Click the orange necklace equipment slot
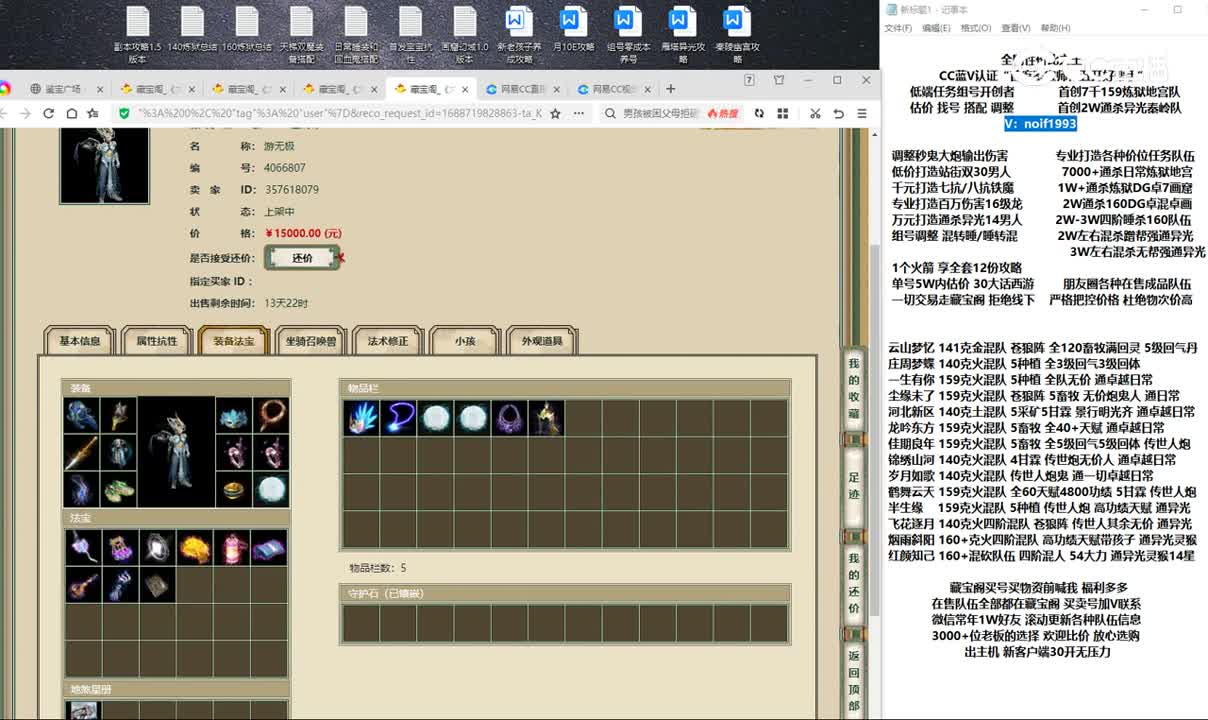This screenshot has height=720, width=1208. coord(271,416)
